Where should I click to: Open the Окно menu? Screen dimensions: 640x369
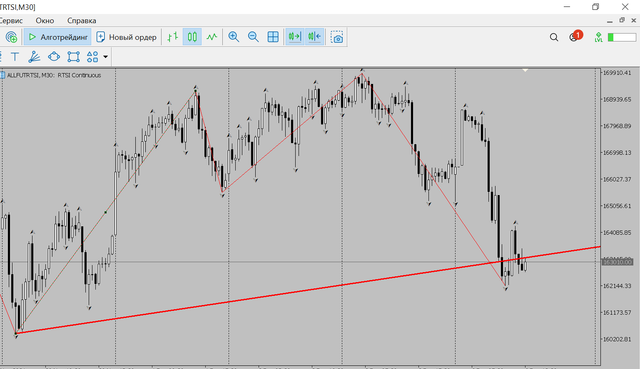point(45,20)
